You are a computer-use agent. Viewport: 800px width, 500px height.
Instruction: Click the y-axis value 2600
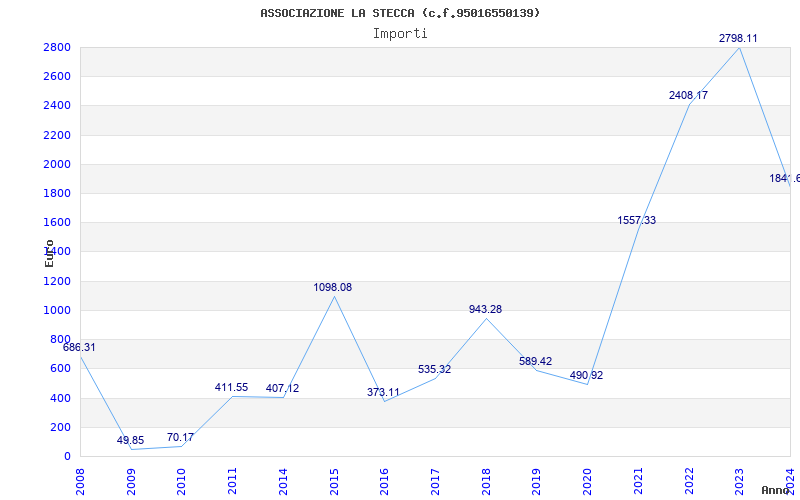58,77
